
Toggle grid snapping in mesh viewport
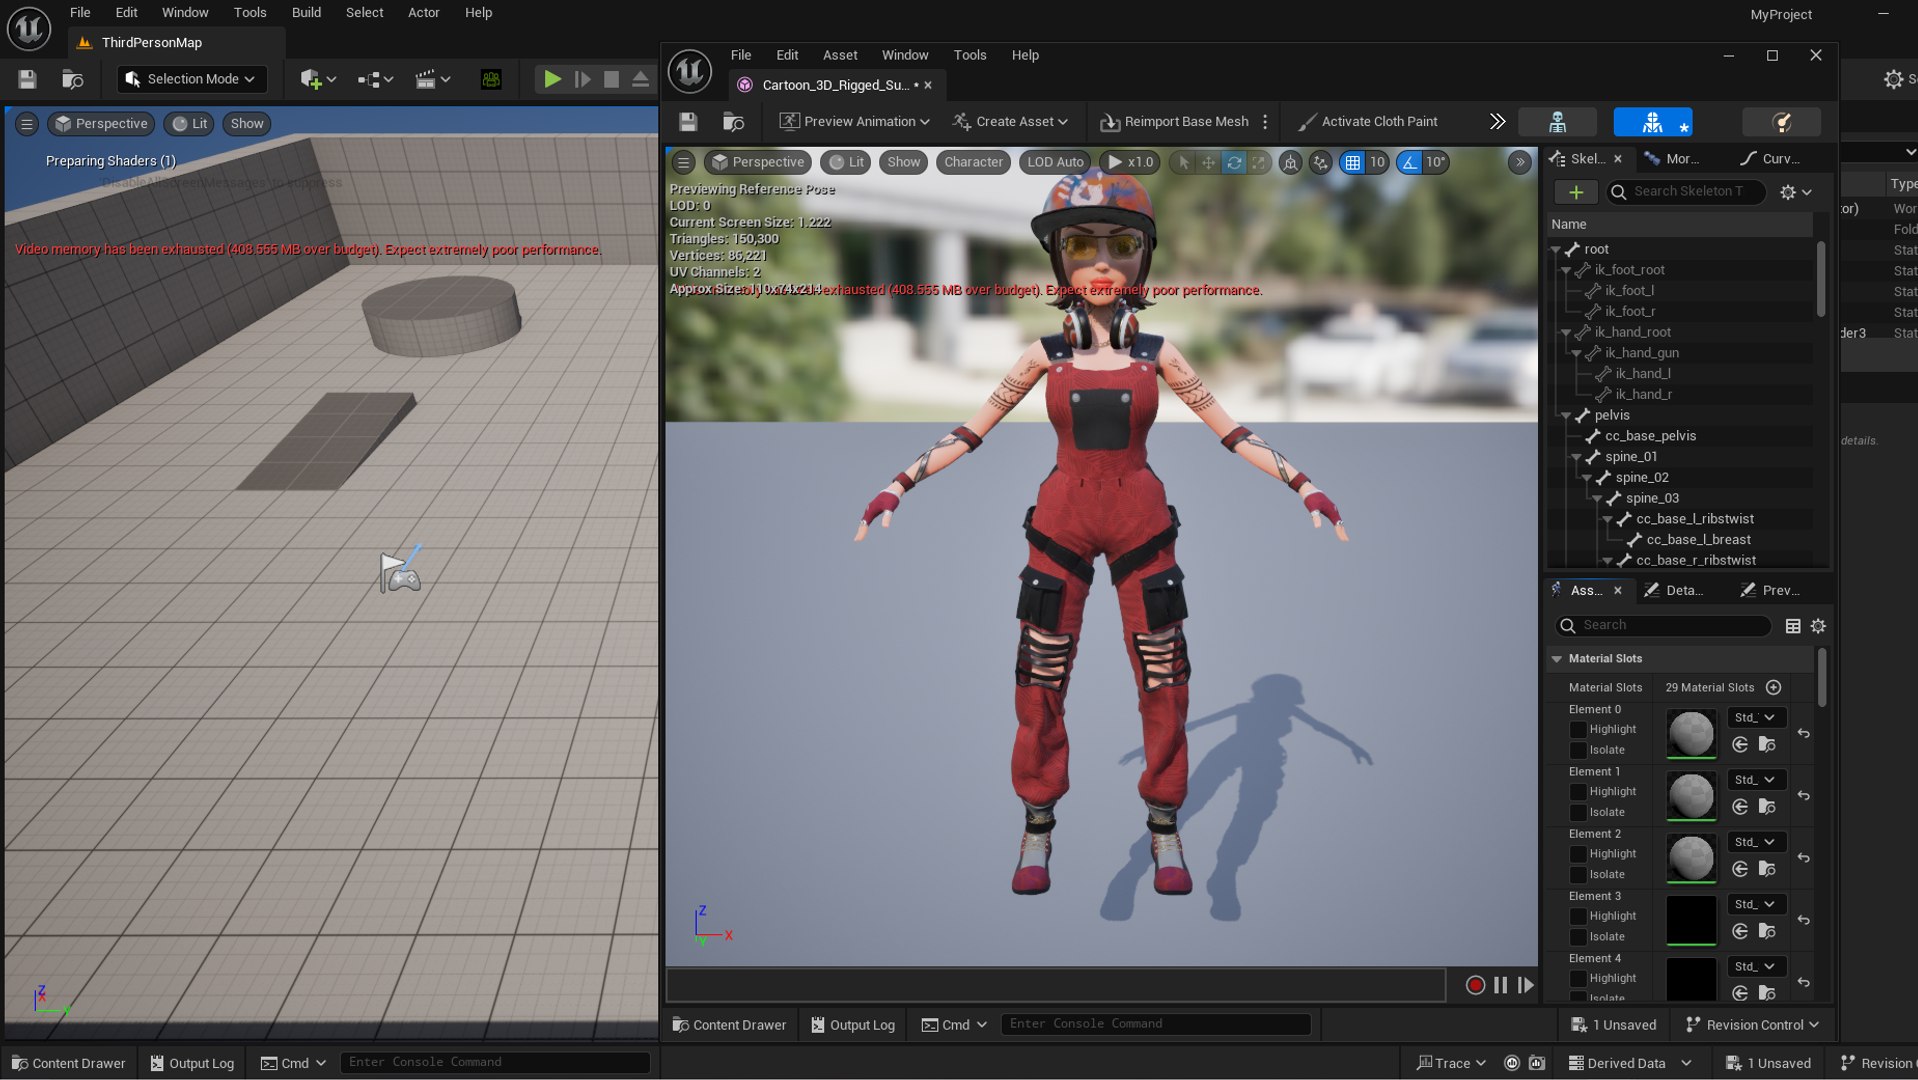tap(1352, 162)
